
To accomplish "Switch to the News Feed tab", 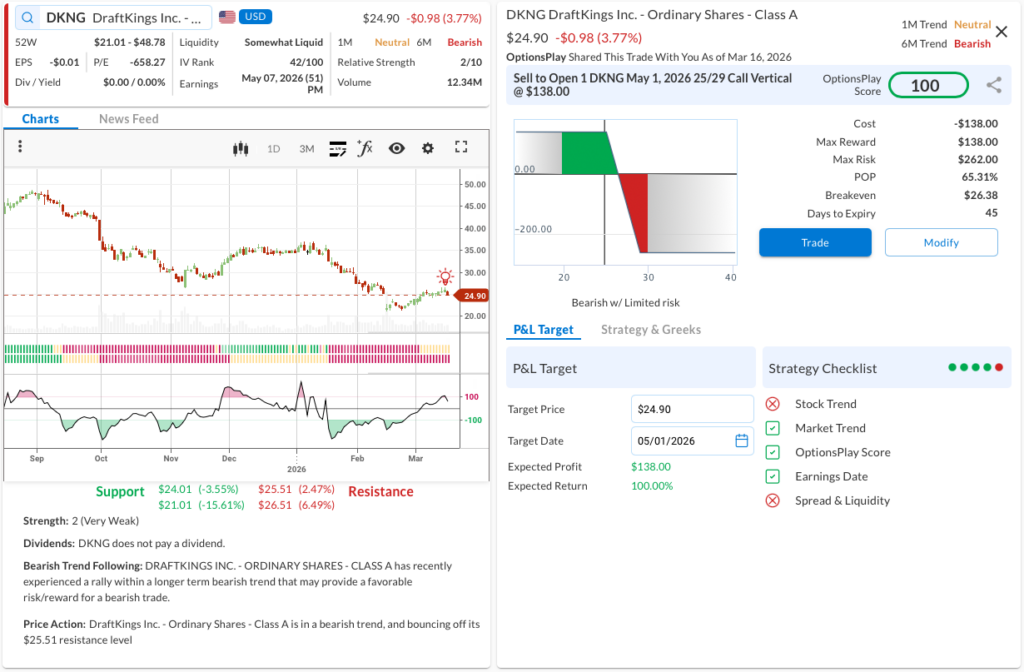I will 128,119.
